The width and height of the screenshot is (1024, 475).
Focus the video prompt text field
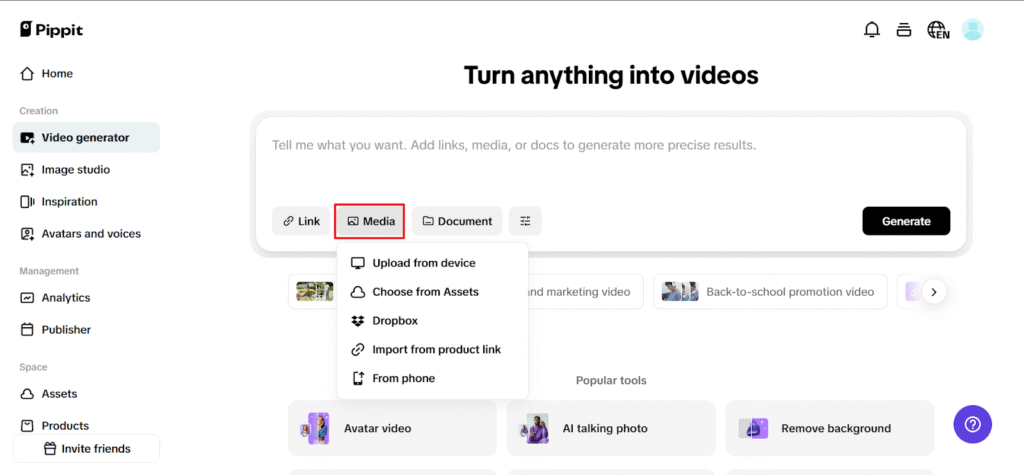[x=610, y=160]
